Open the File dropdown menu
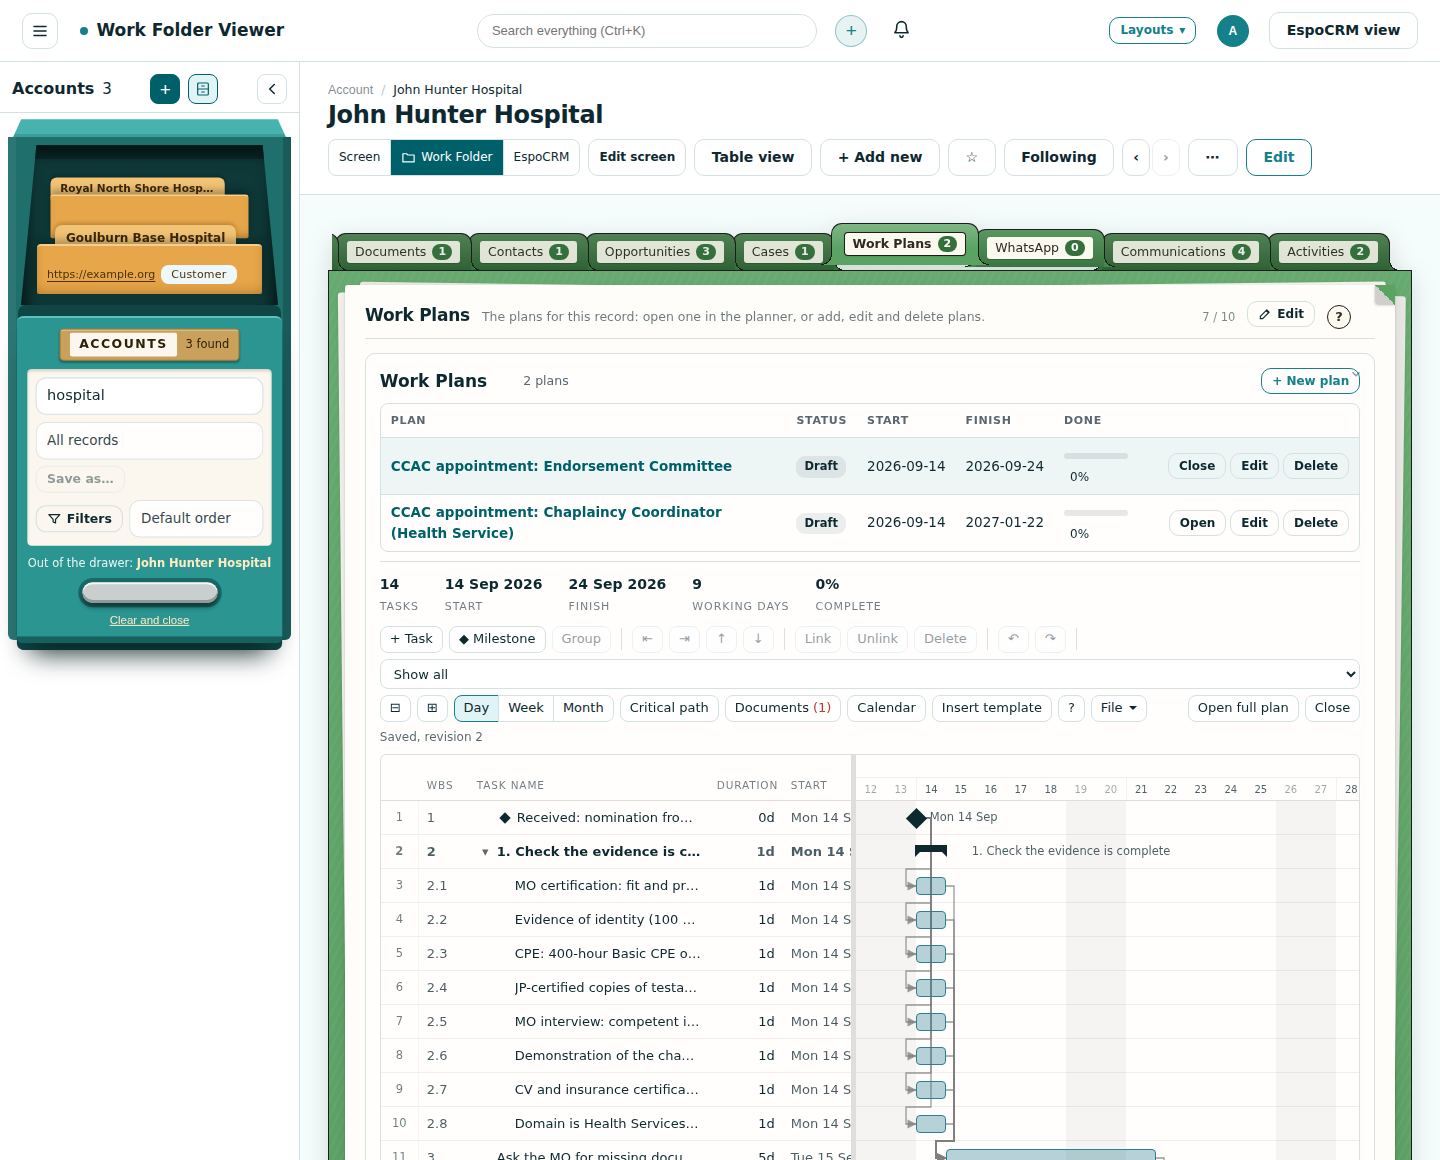 coord(1118,708)
